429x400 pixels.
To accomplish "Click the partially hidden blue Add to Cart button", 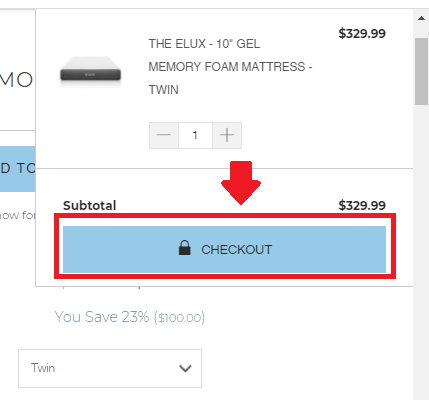I will click(17, 169).
